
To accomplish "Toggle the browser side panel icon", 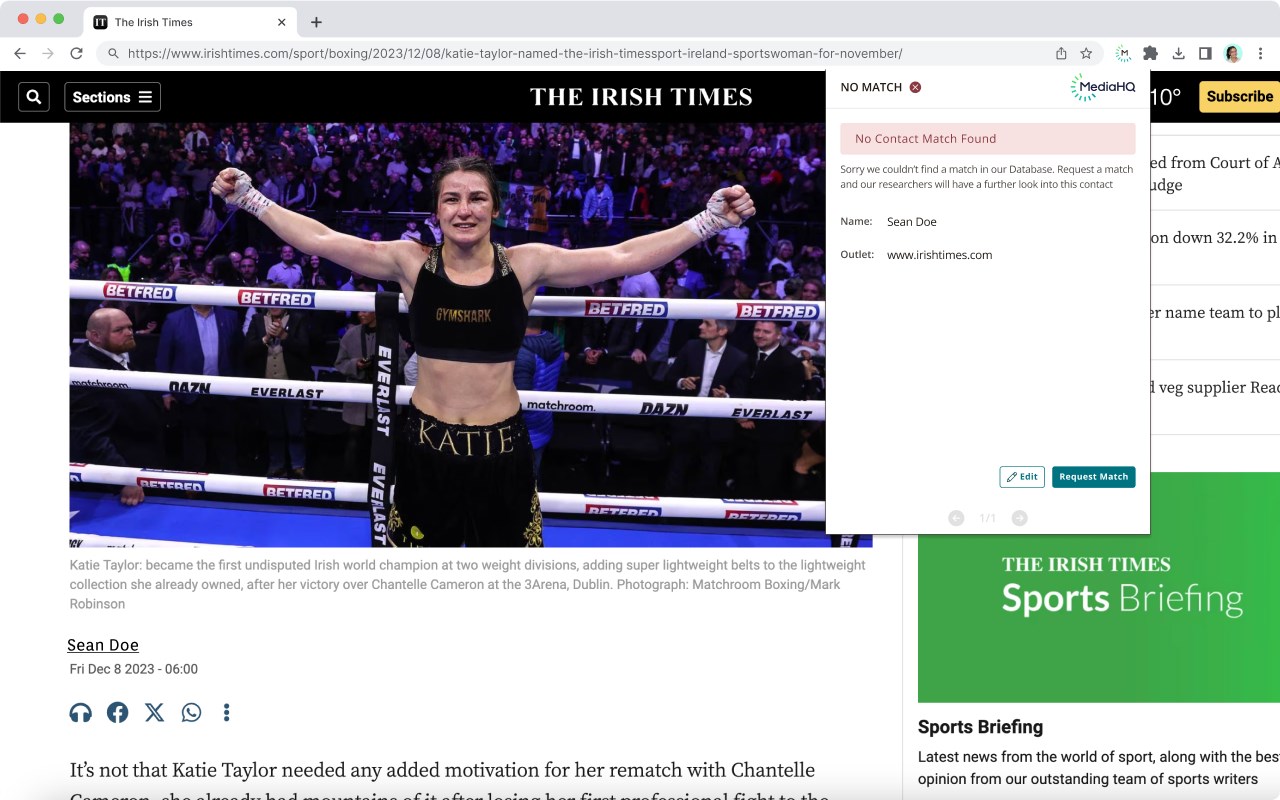I will pyautogui.click(x=1205, y=53).
